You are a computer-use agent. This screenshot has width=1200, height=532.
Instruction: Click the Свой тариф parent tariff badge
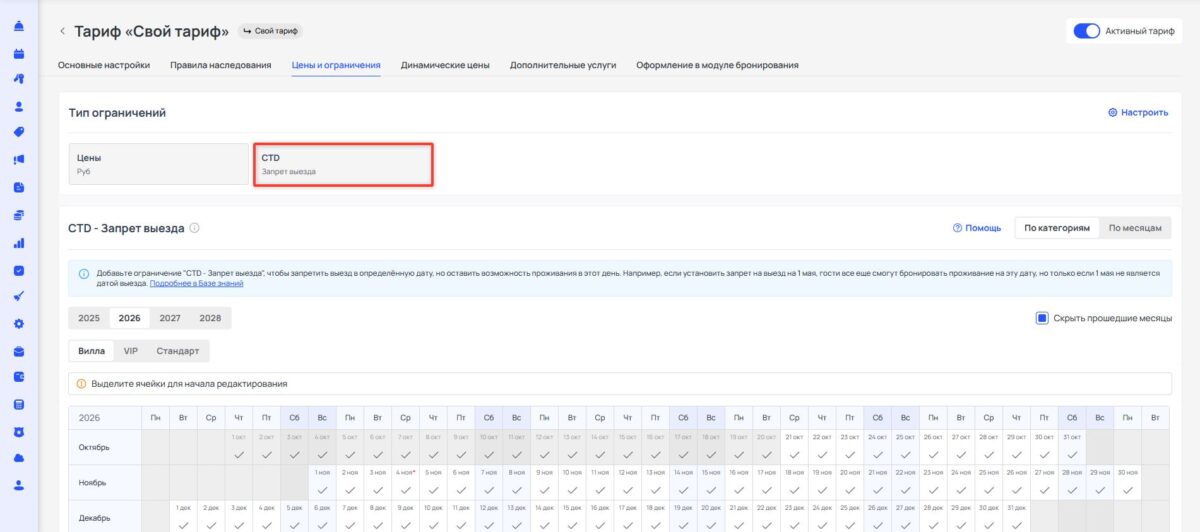(x=271, y=31)
